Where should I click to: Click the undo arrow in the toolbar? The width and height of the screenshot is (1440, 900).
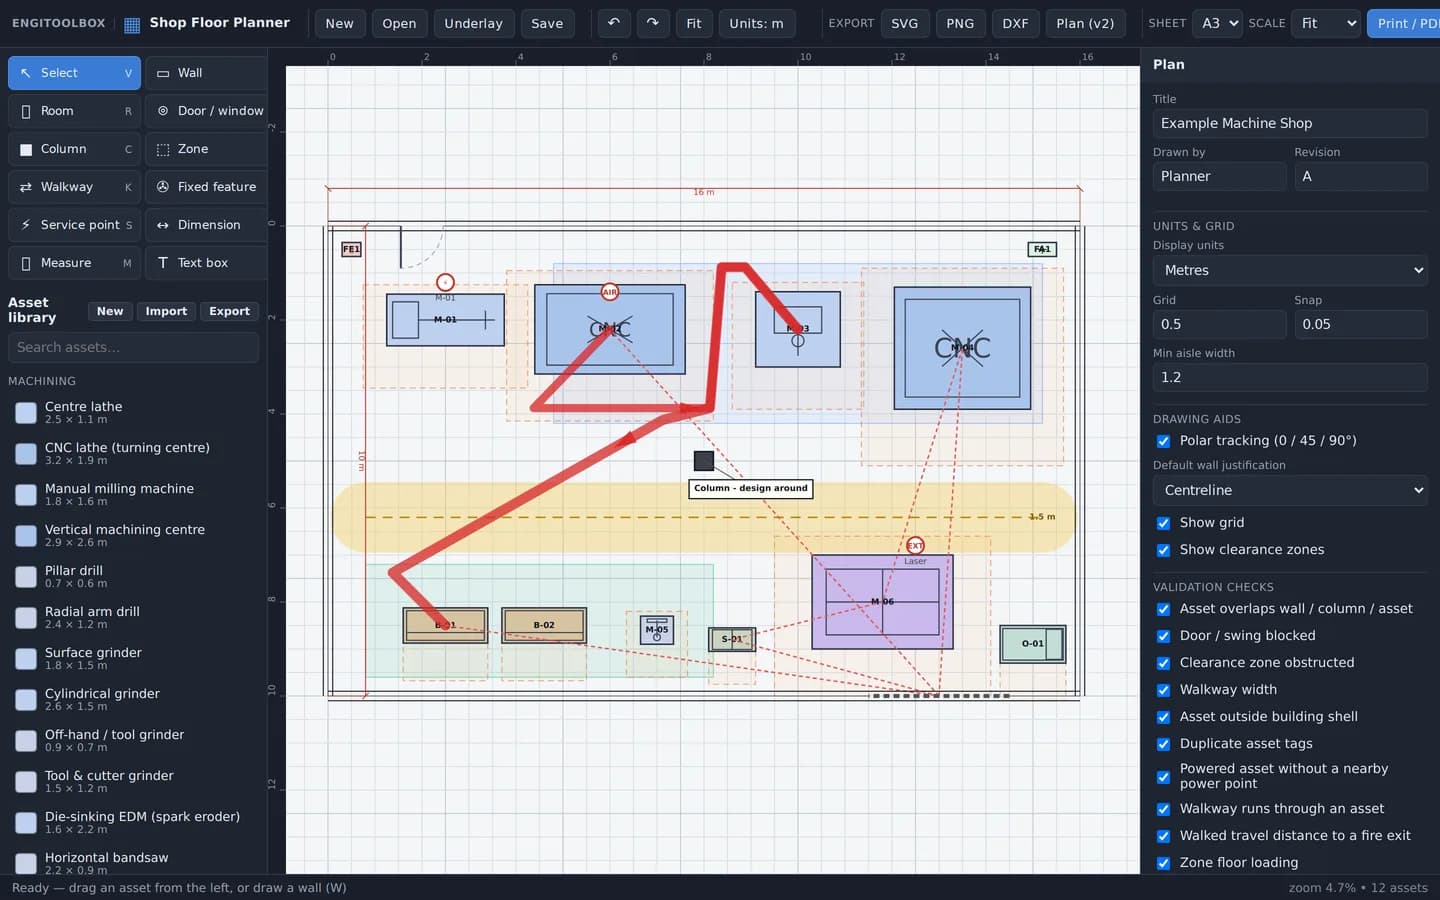(x=614, y=23)
